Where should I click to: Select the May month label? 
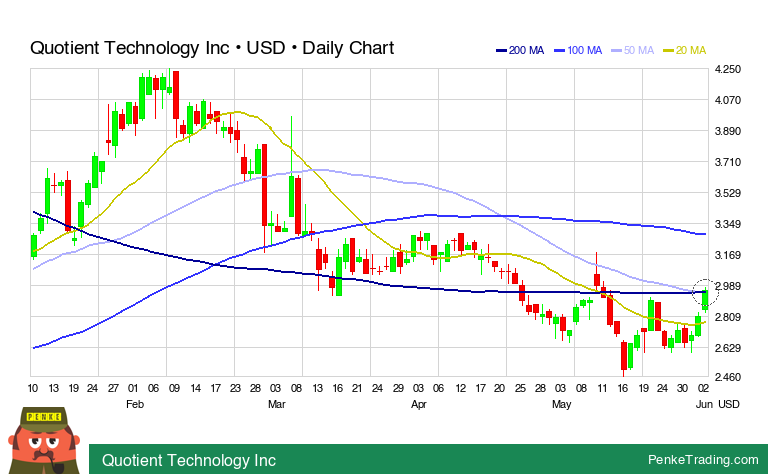coord(561,404)
